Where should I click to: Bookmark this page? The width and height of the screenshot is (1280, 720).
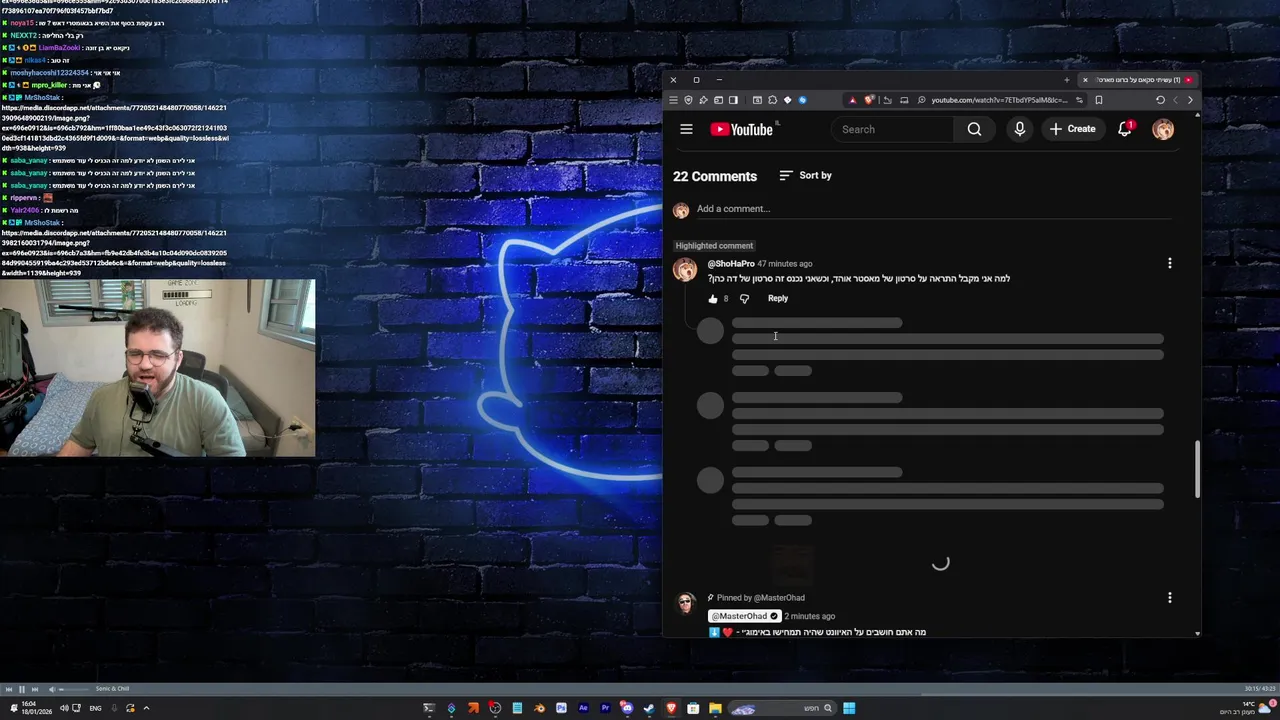(1099, 100)
